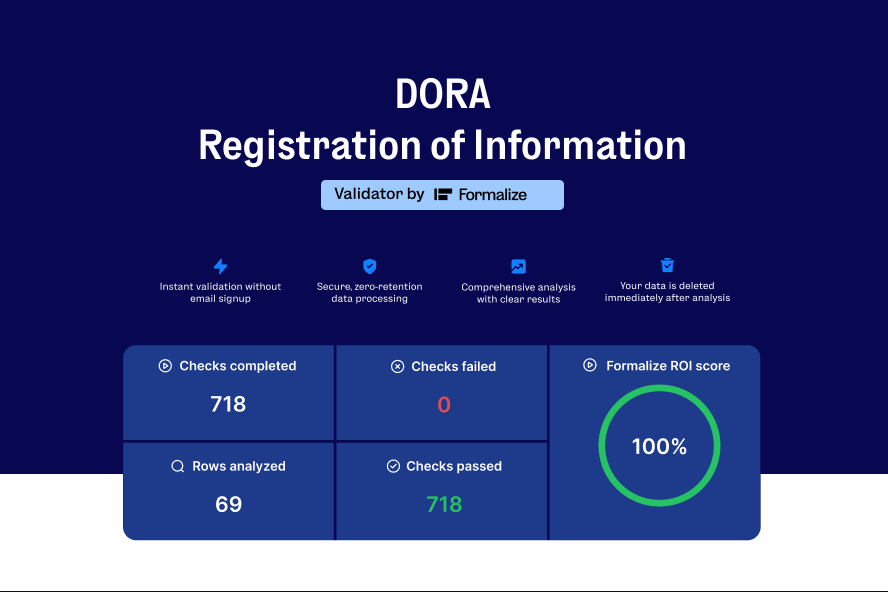Click the shield secure processing icon
The width and height of the screenshot is (888, 592).
369,266
